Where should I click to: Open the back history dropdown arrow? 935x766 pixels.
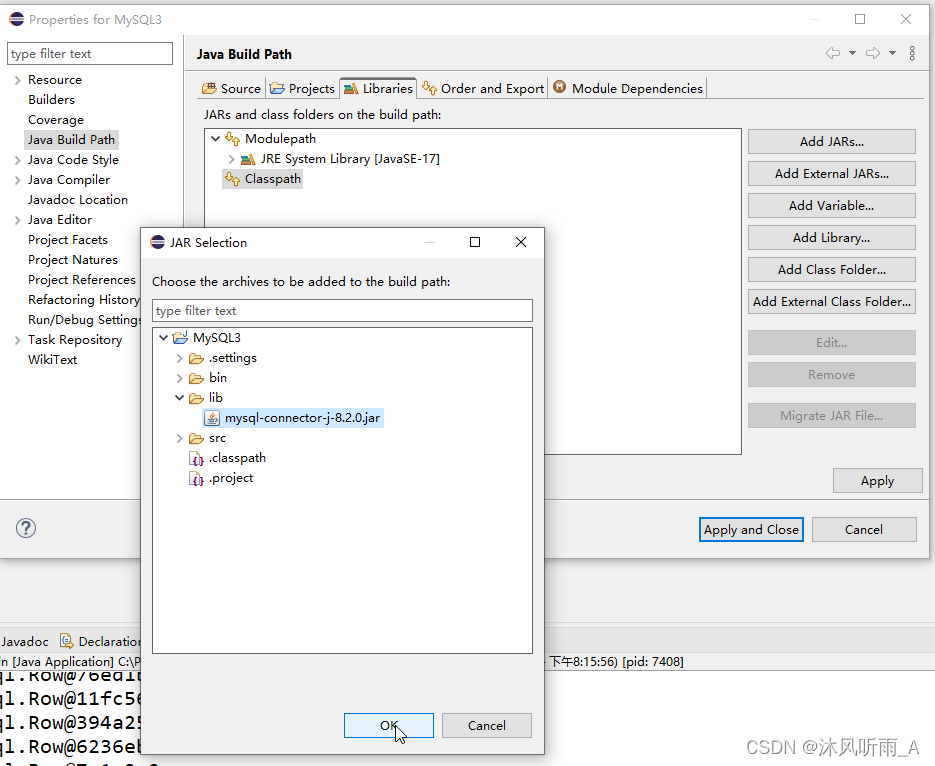point(853,54)
